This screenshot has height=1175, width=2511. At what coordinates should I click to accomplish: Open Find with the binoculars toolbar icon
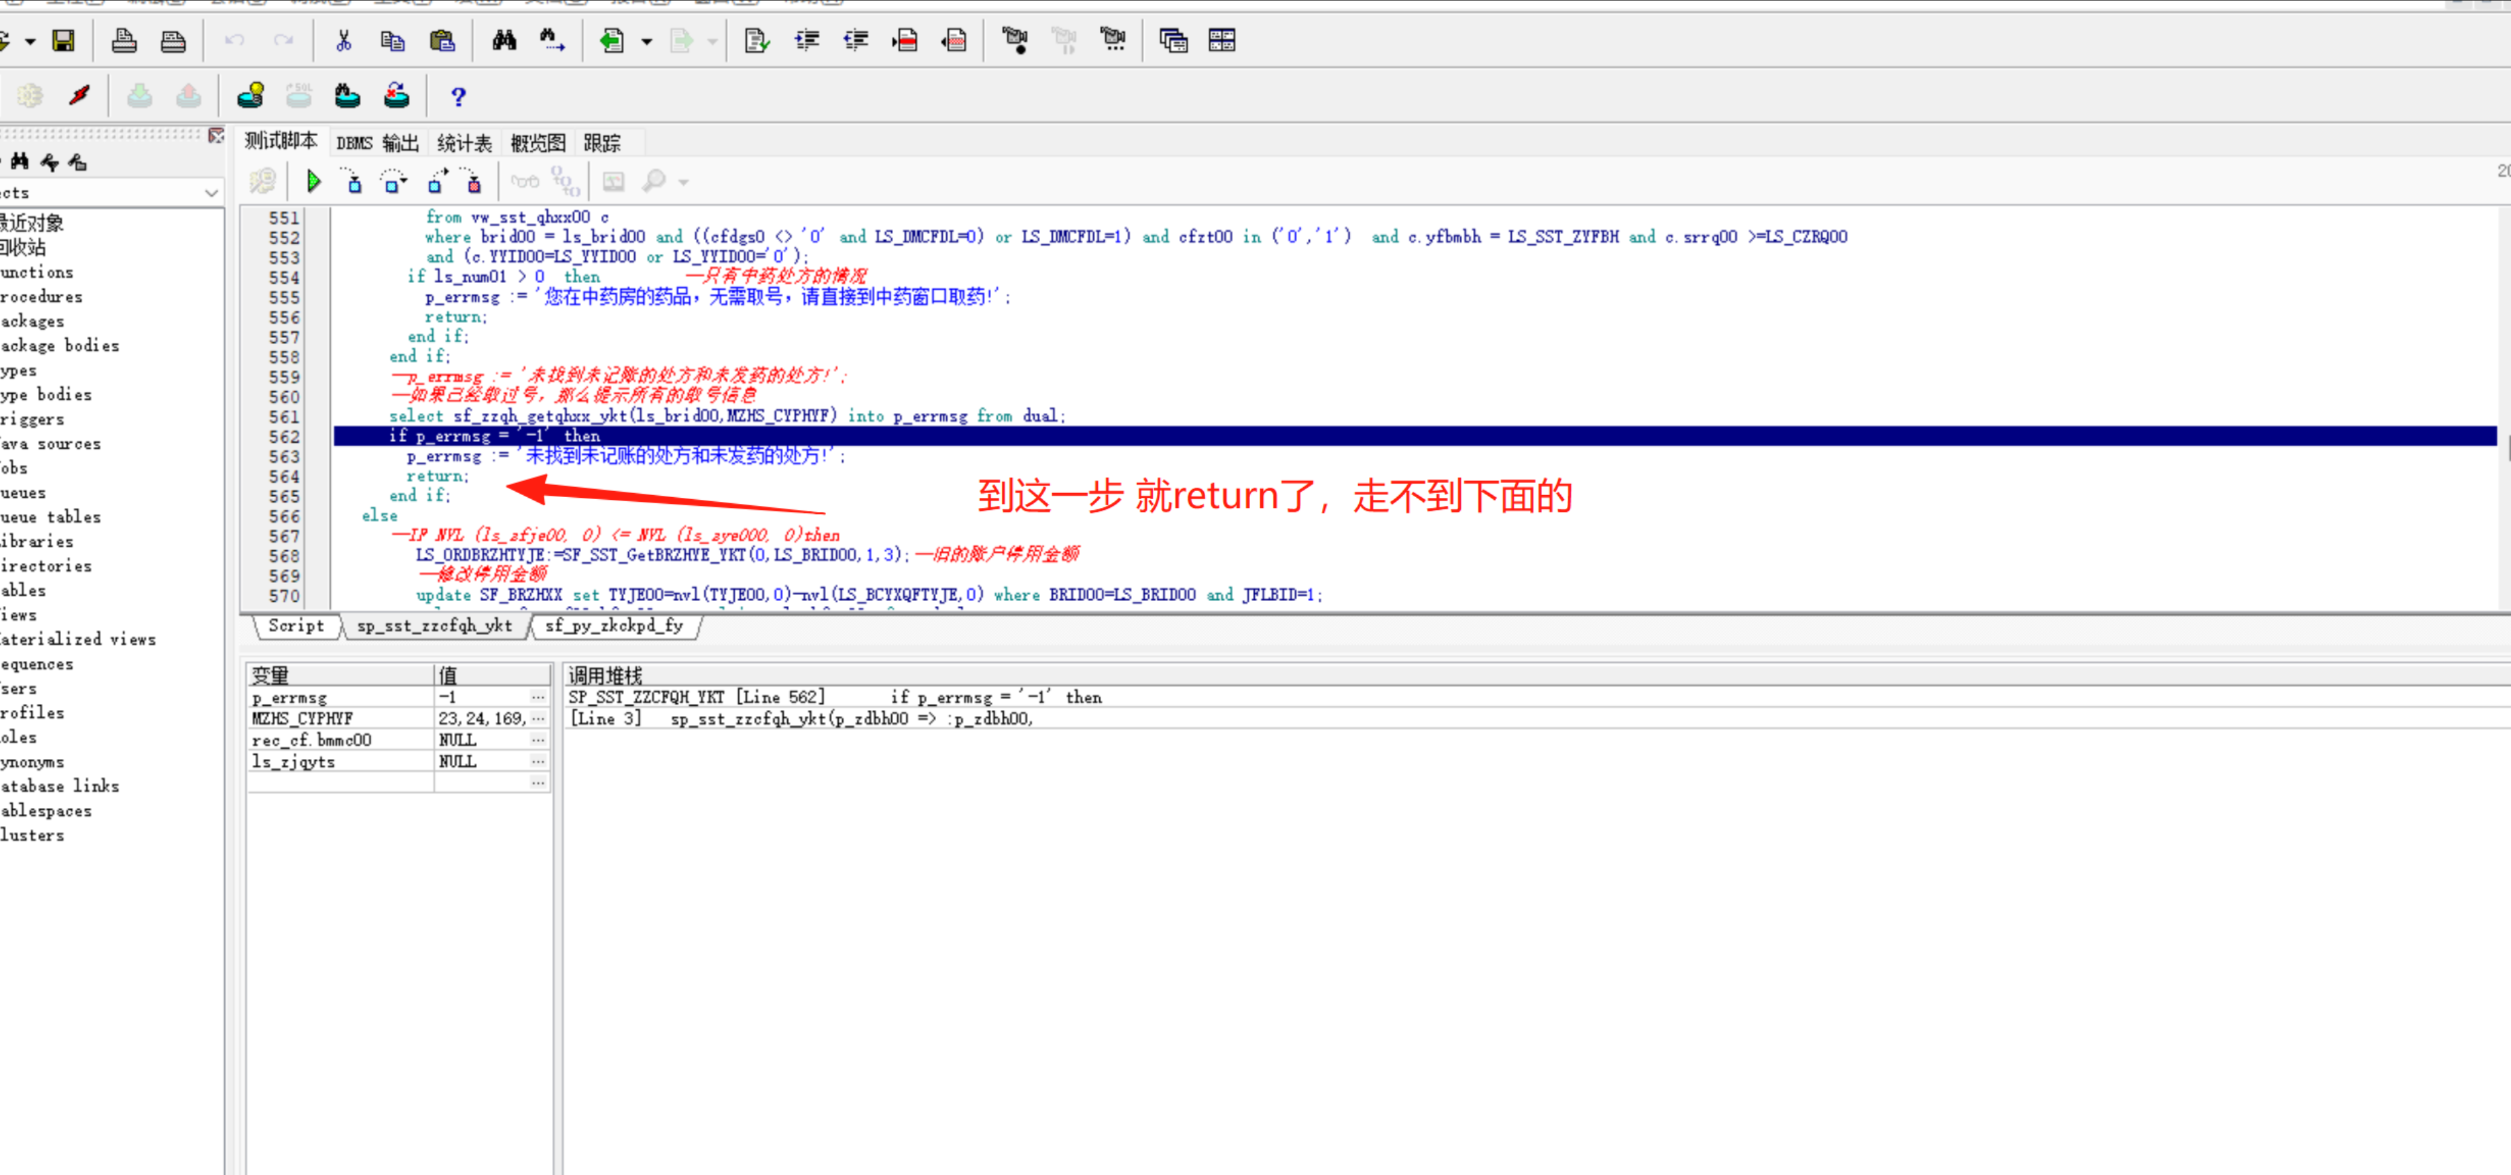504,40
